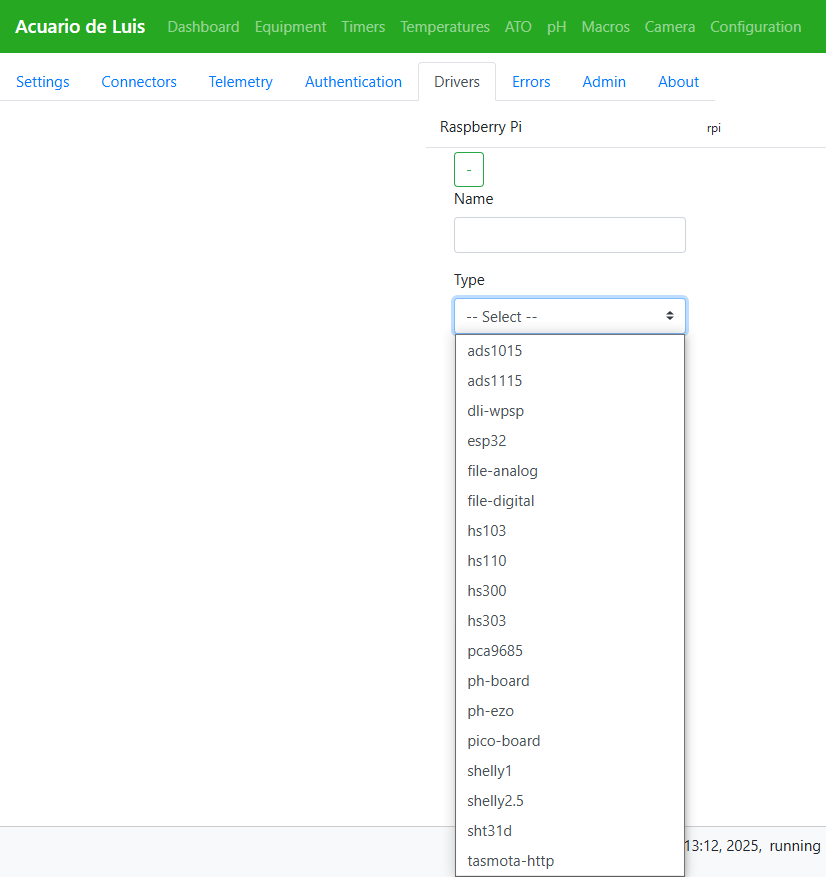
Task: Open Temperatures page
Action: click(x=445, y=27)
